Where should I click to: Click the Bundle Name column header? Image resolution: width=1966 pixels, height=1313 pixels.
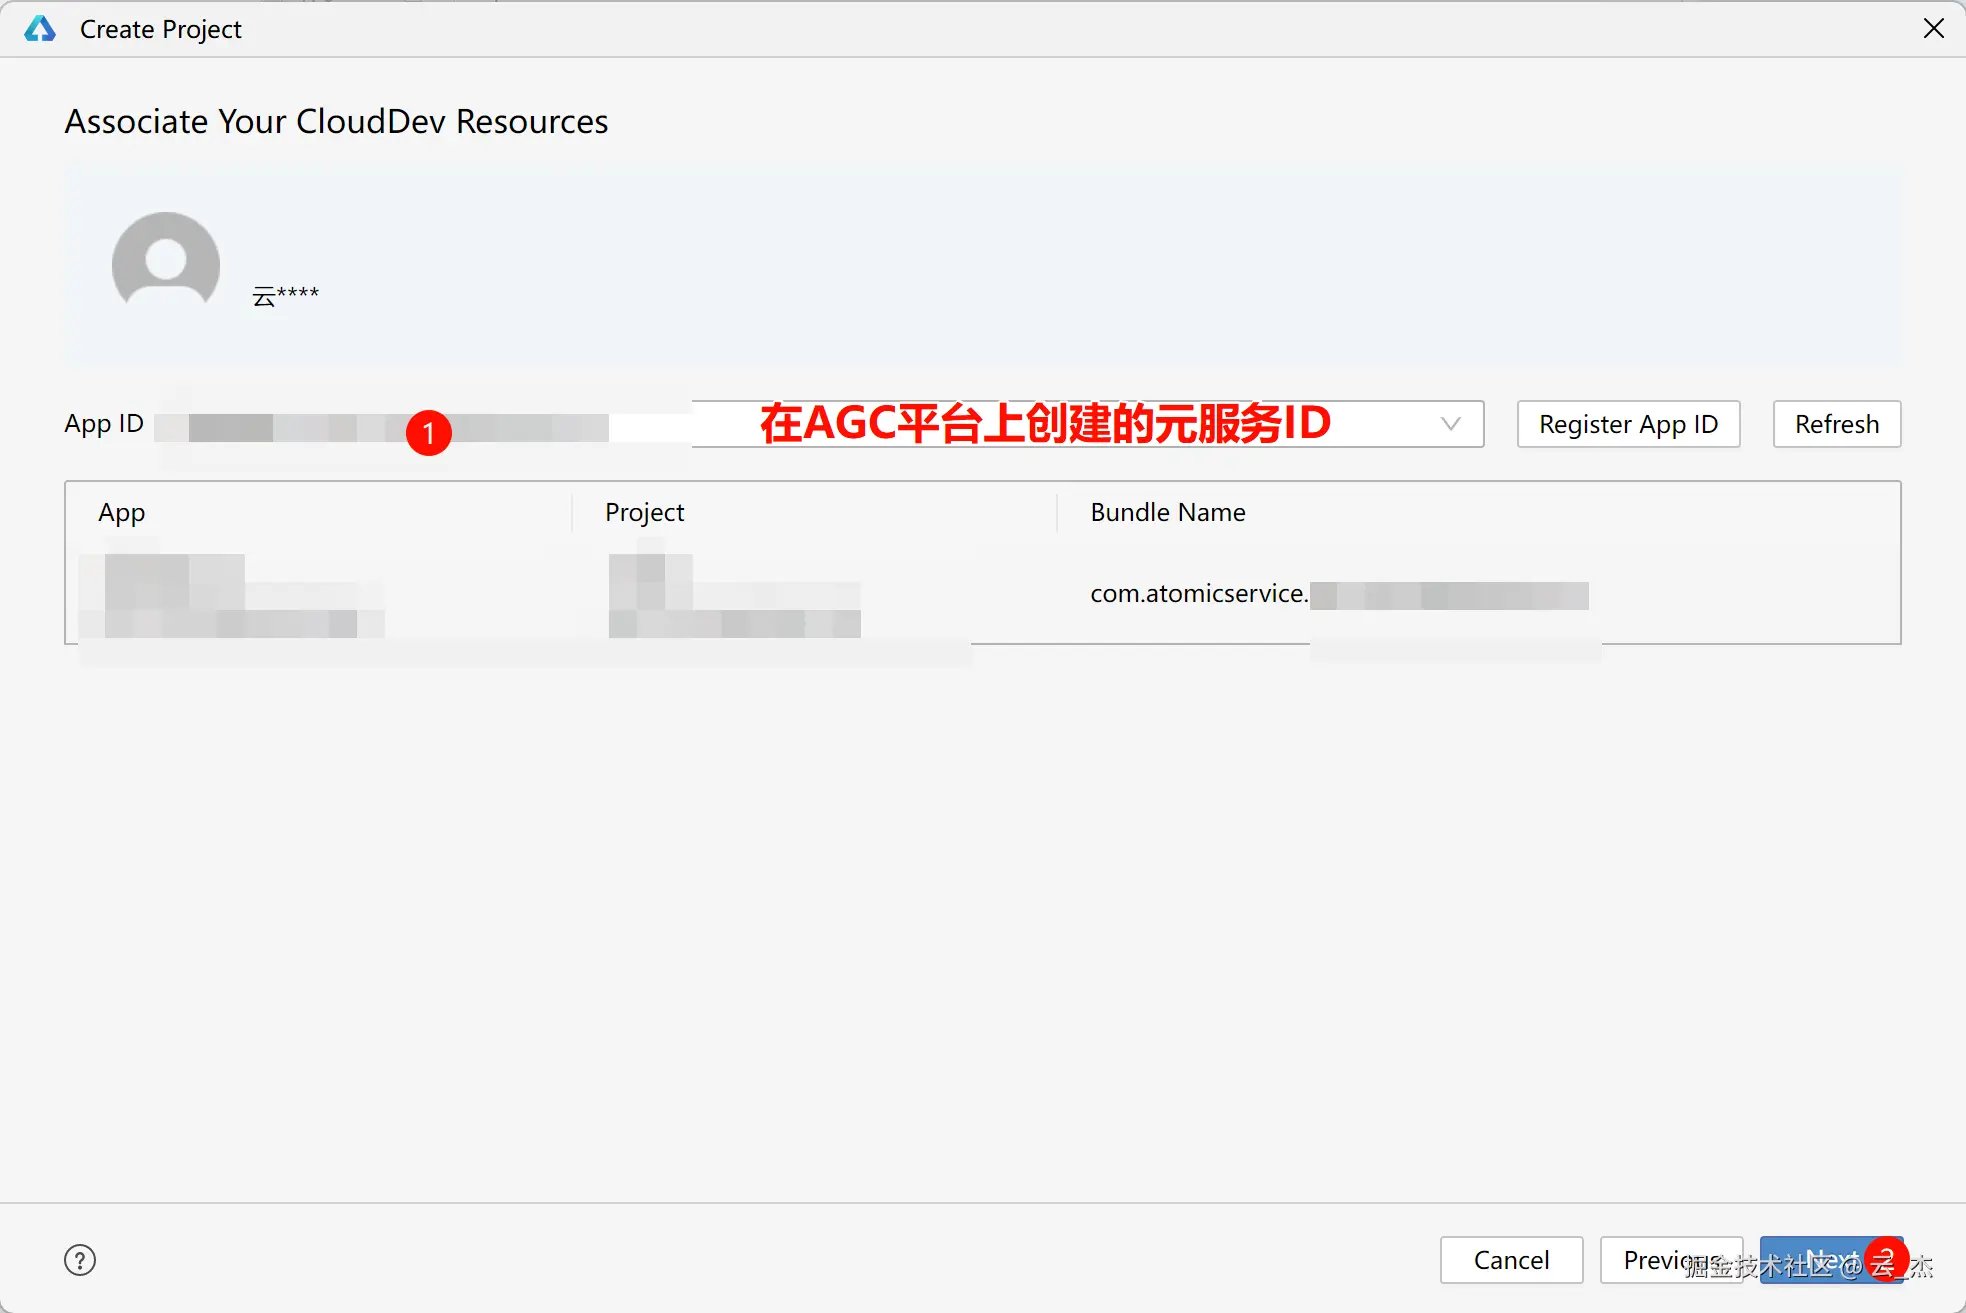(1168, 512)
